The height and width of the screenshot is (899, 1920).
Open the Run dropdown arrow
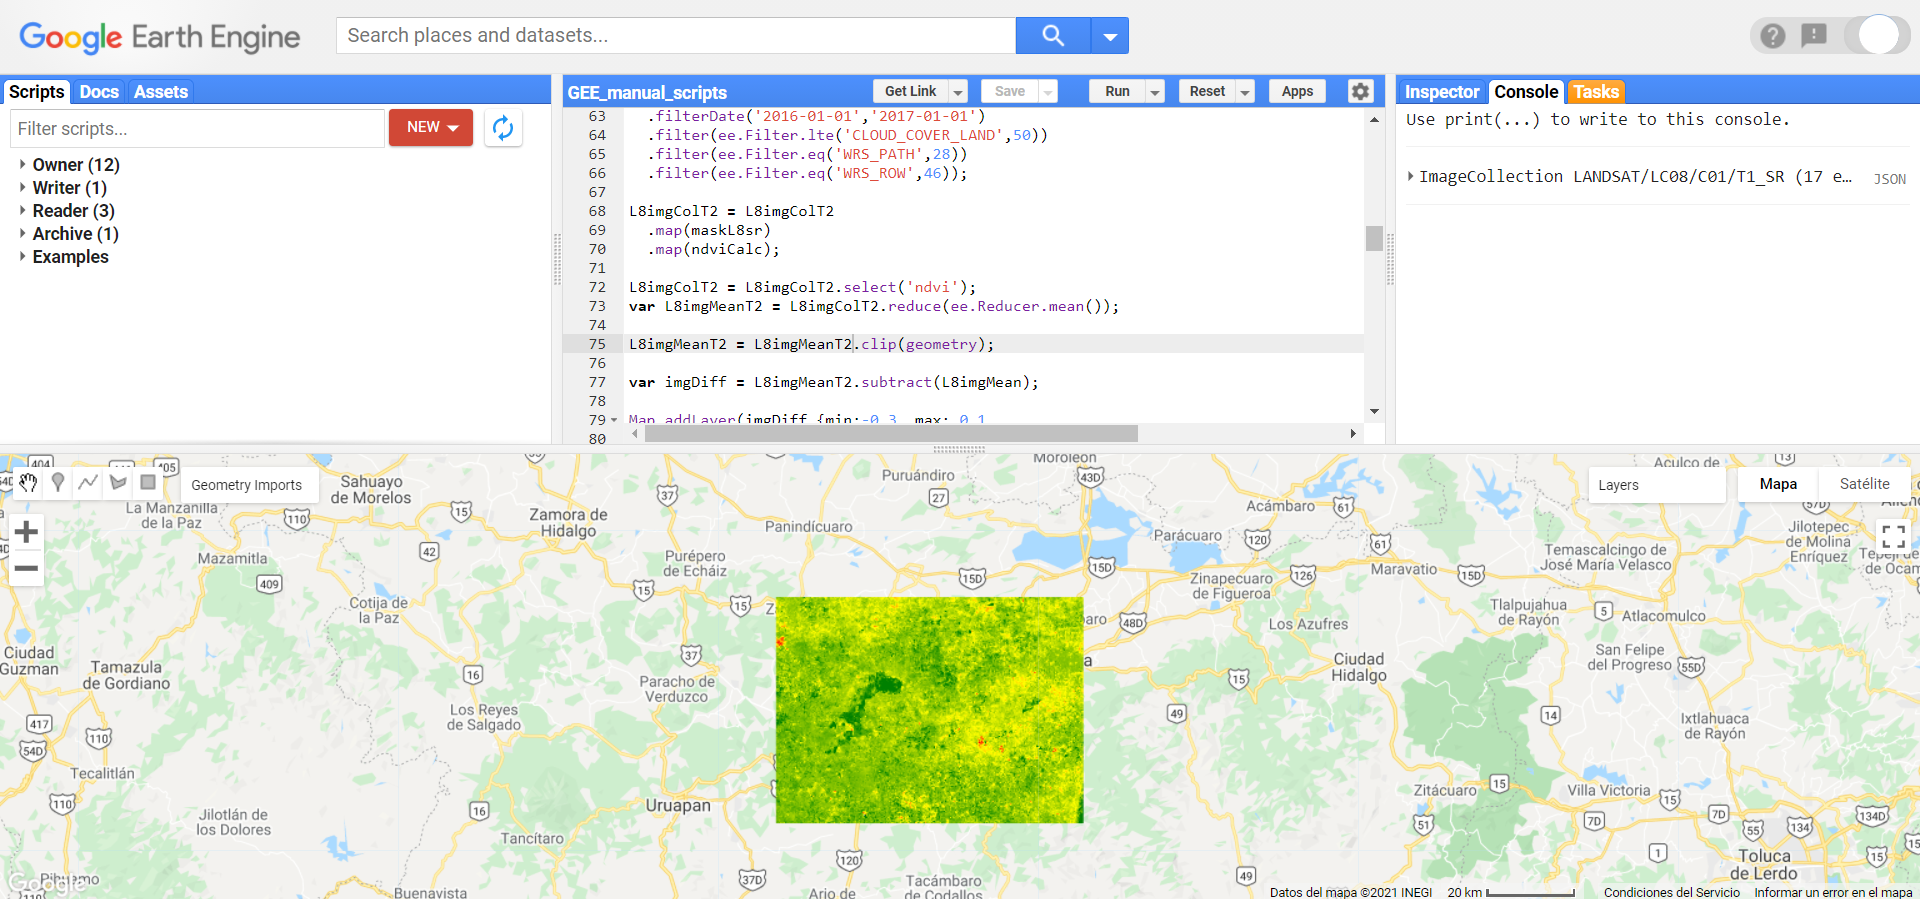tap(1155, 92)
